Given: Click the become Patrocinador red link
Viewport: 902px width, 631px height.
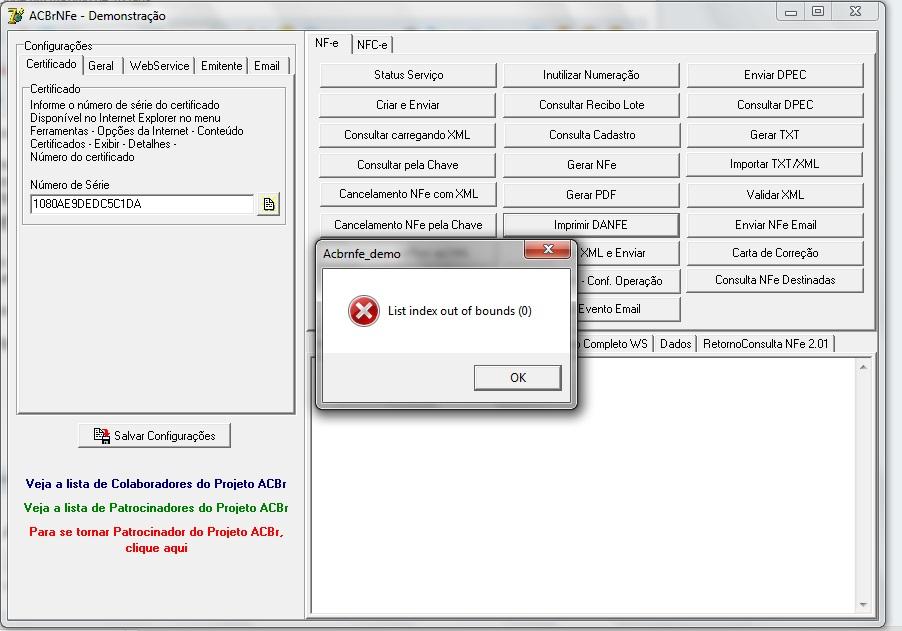Looking at the screenshot, I should coord(156,540).
